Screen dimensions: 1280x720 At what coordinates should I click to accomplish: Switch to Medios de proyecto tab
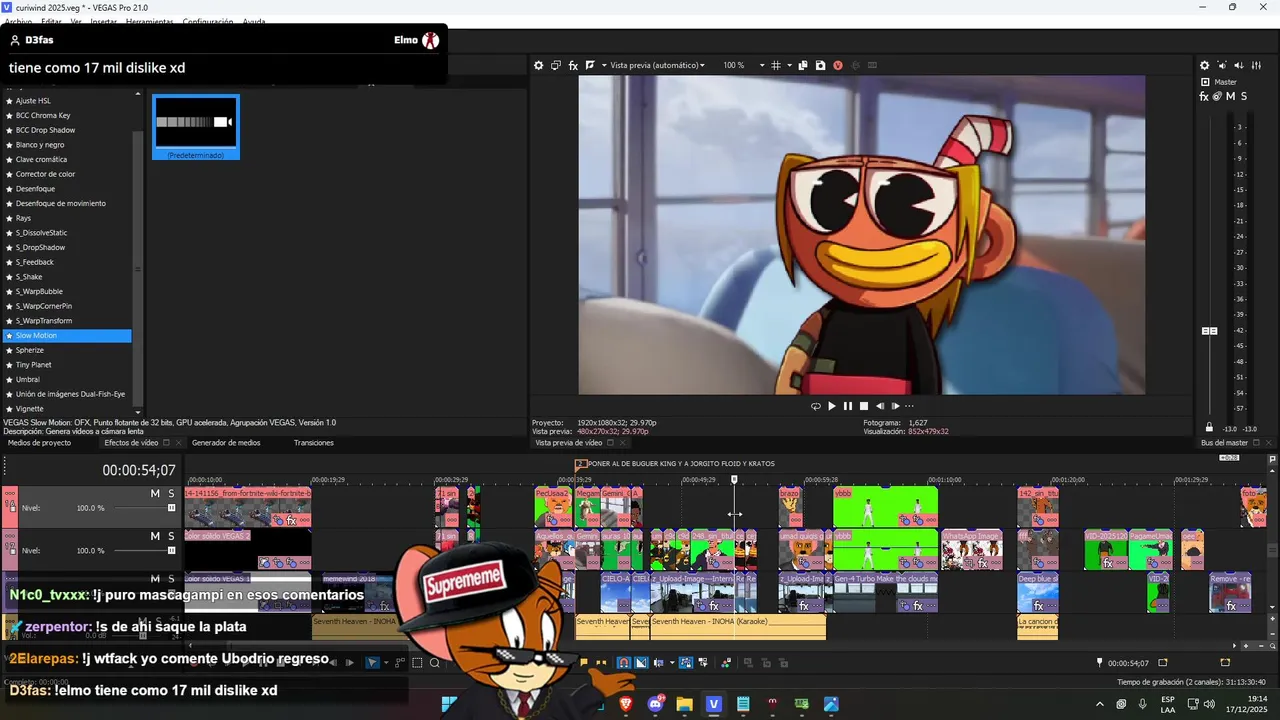point(39,443)
